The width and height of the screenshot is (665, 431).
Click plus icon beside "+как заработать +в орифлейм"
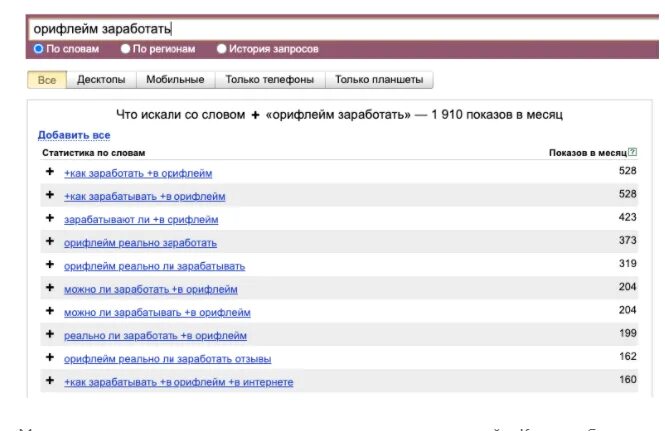[x=50, y=171]
